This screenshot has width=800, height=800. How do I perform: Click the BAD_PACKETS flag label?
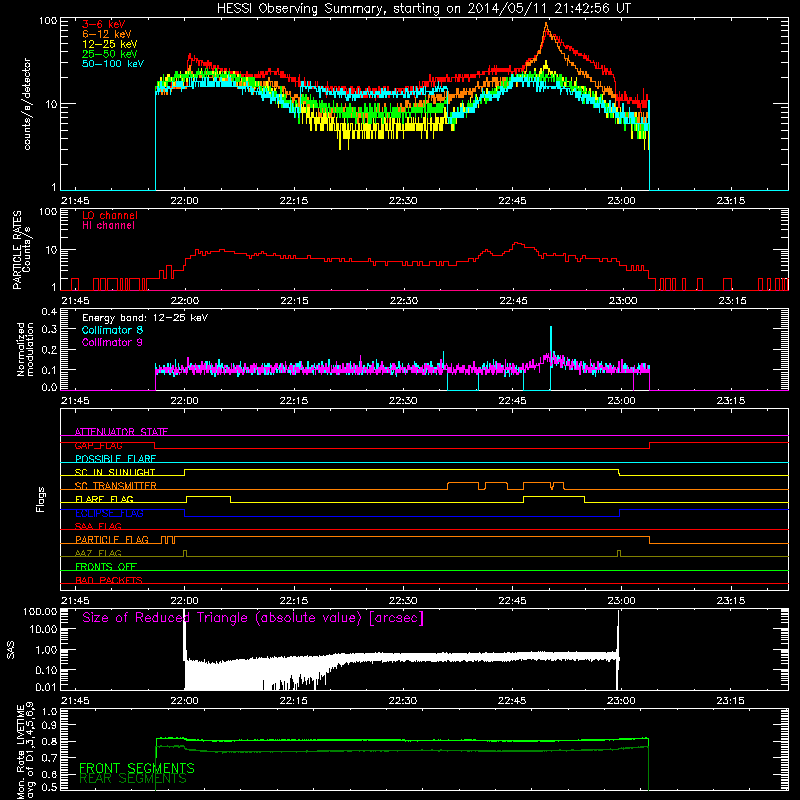pos(109,580)
